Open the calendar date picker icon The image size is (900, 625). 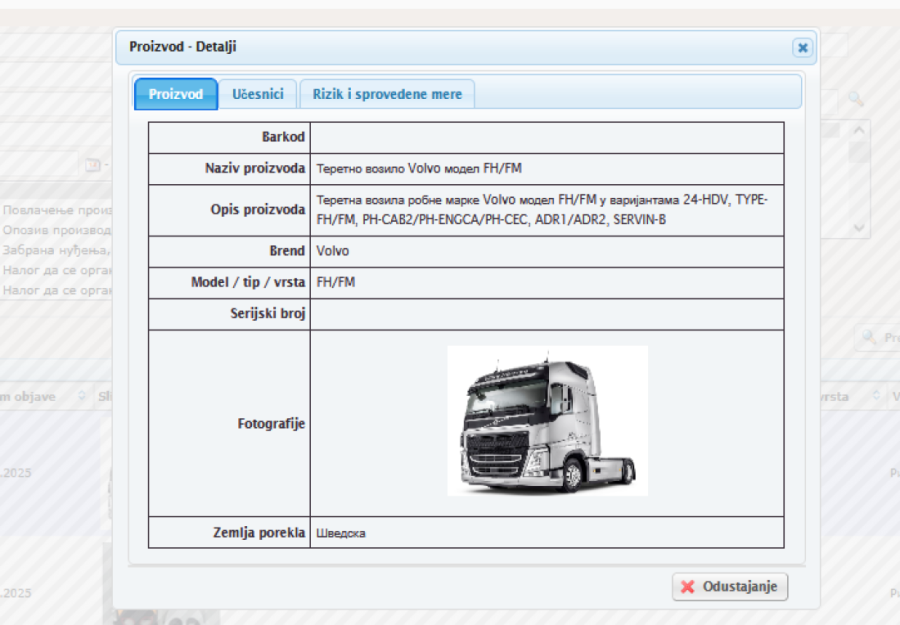tap(92, 165)
